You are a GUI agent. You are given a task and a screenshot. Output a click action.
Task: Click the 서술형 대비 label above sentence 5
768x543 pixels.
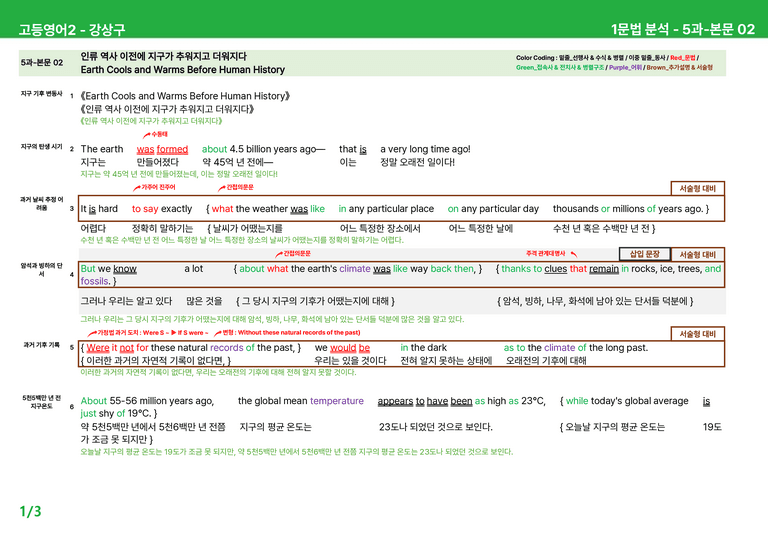point(697,334)
